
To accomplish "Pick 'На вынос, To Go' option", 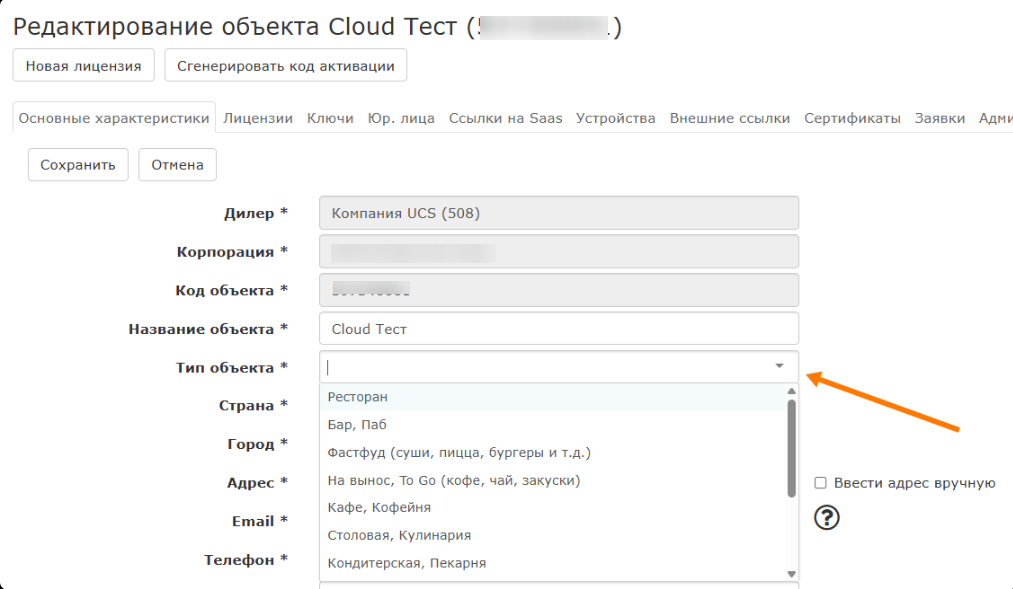I will (x=453, y=480).
